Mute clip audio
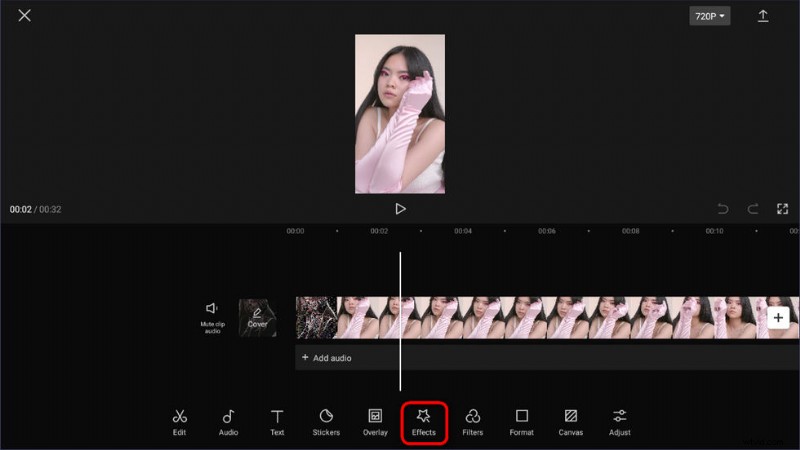 click(x=212, y=317)
